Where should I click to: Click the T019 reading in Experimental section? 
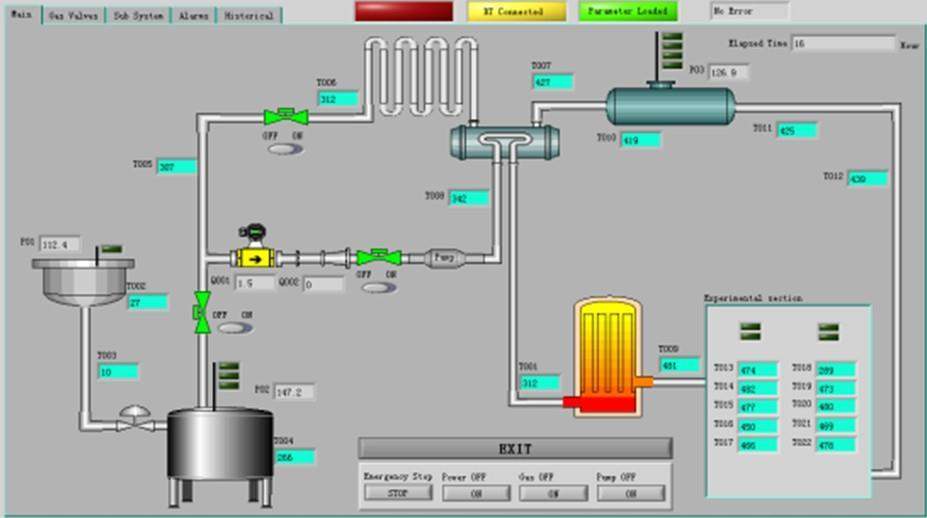click(x=836, y=388)
